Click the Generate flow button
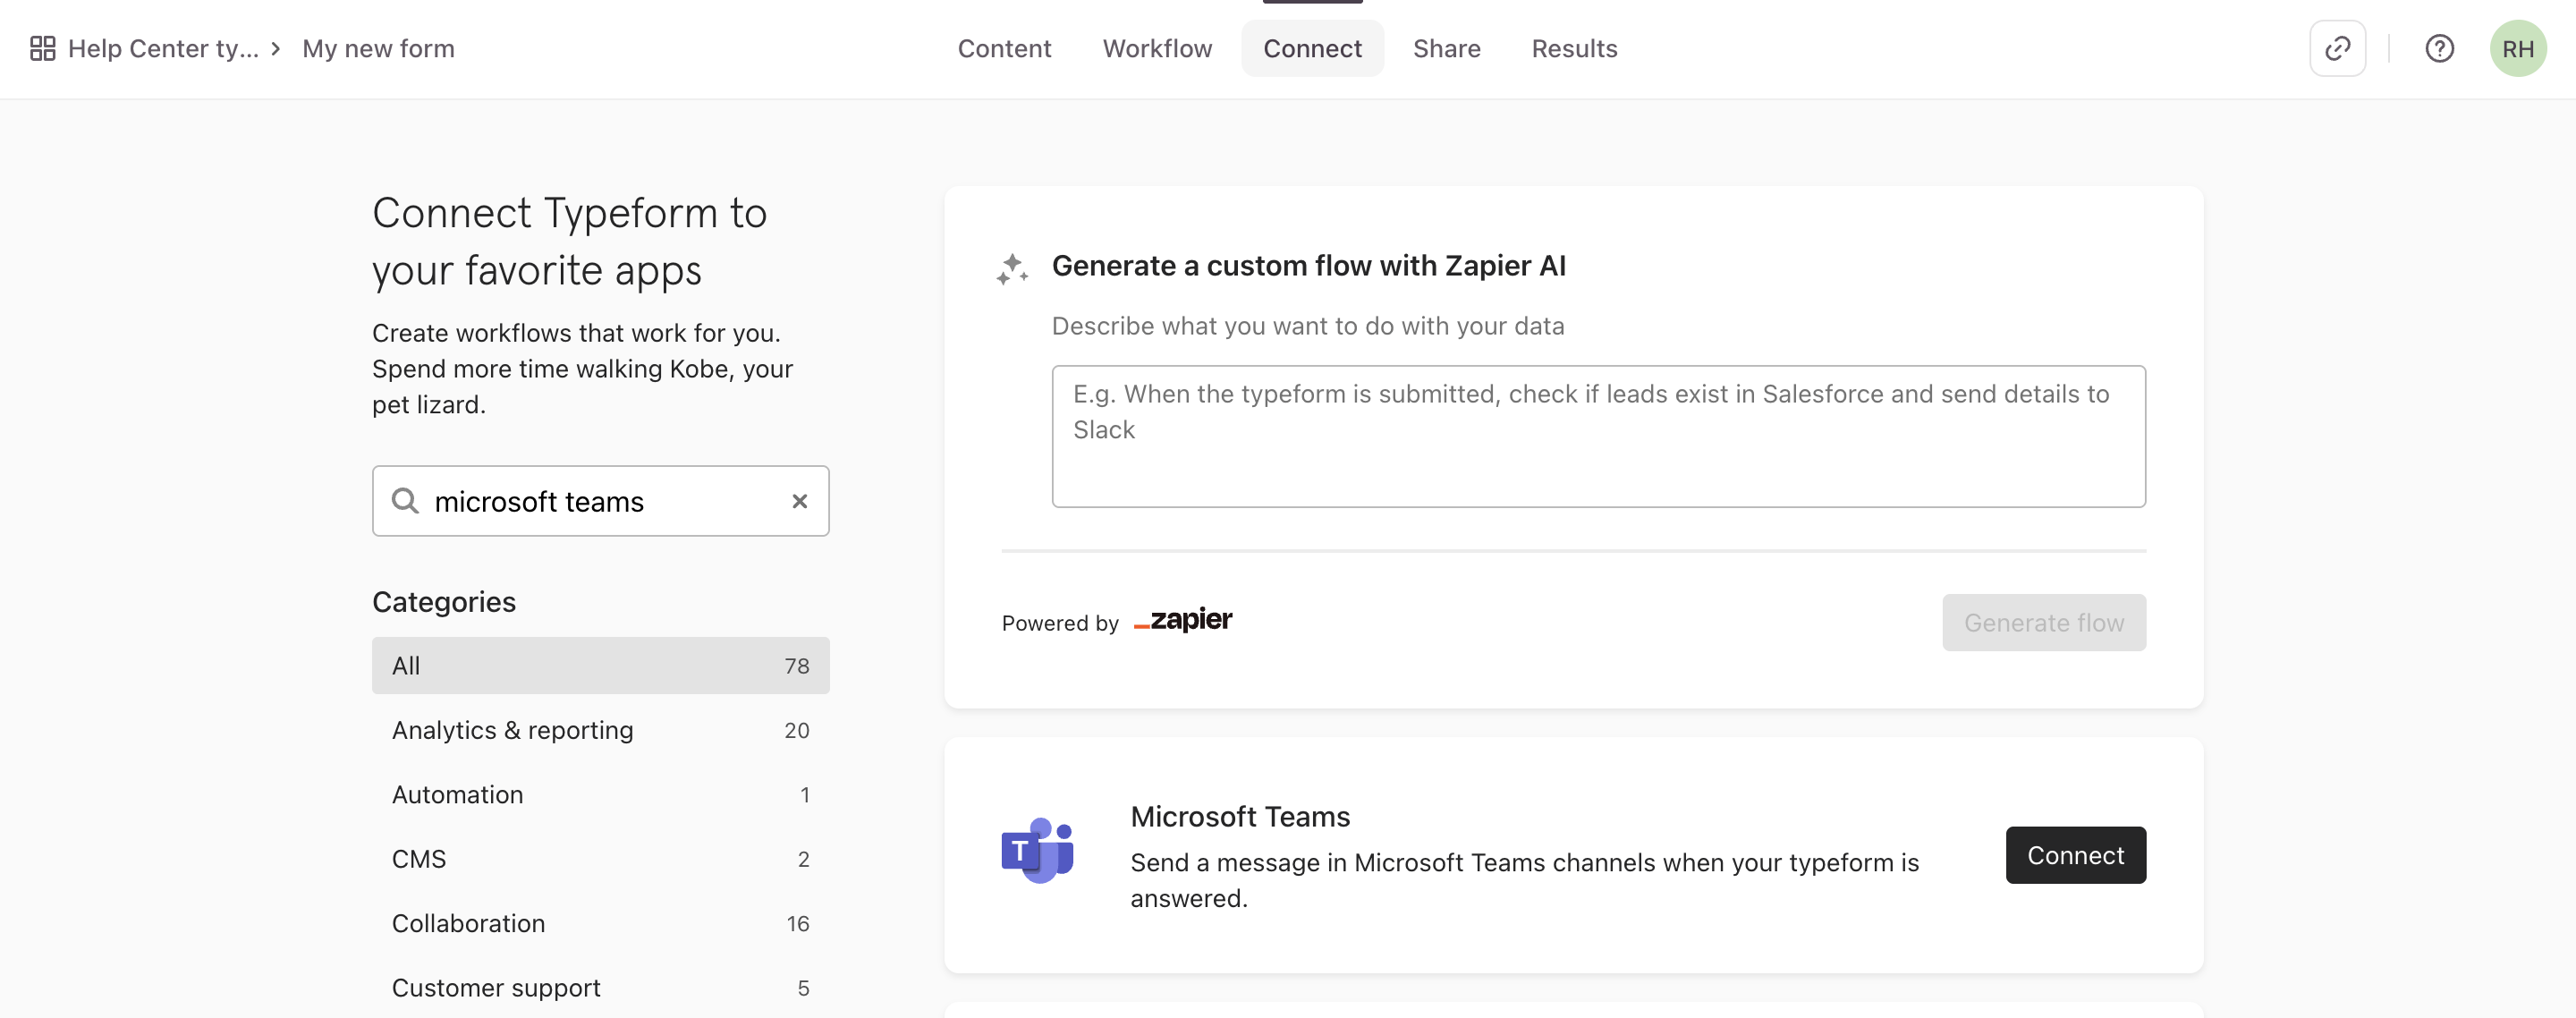This screenshot has width=2576, height=1018. point(2043,622)
